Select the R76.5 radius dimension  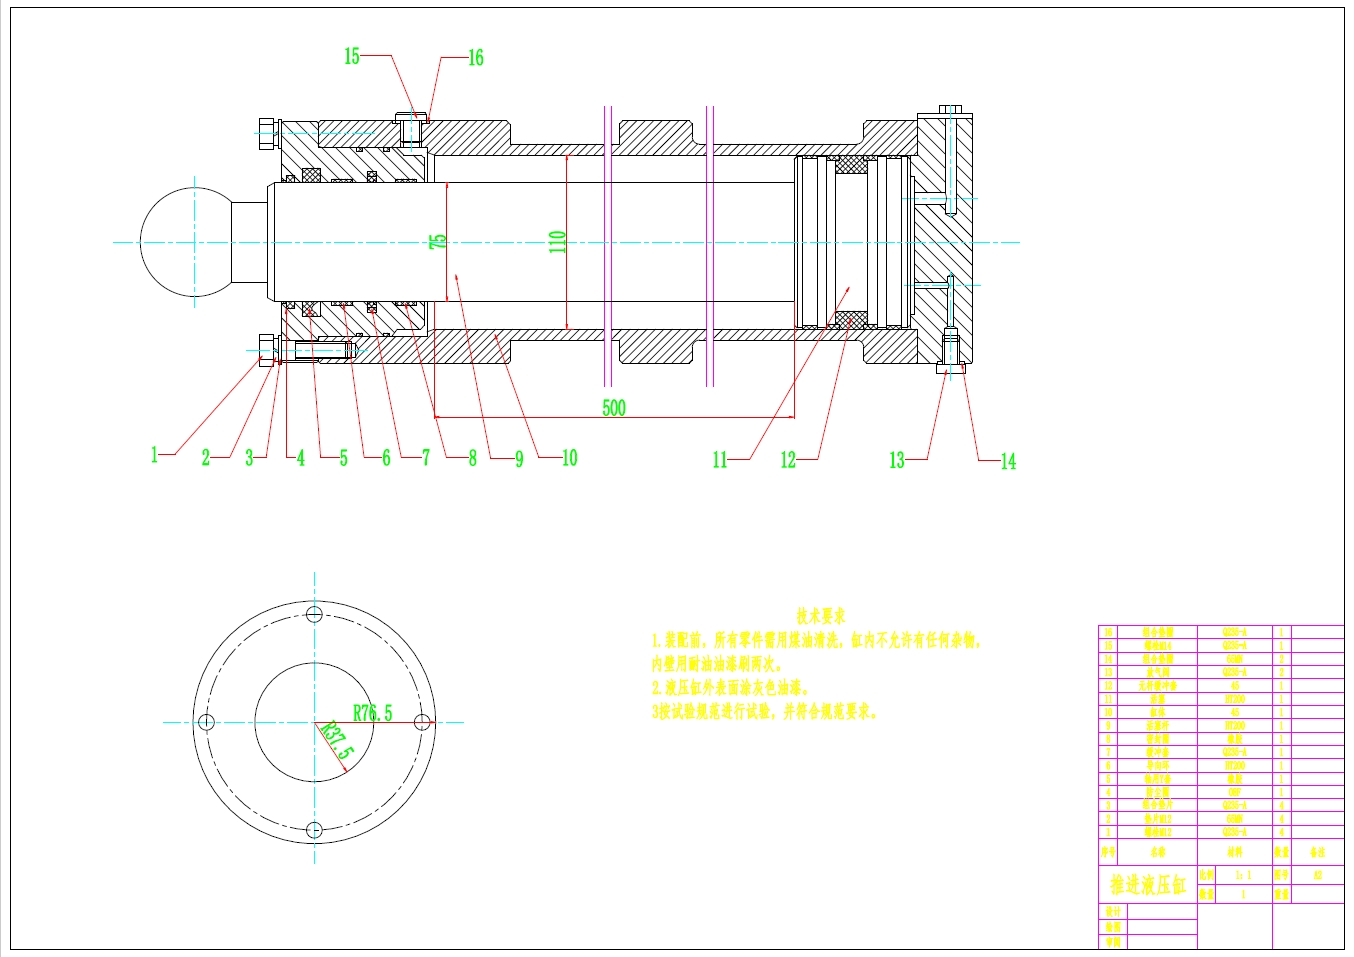click(x=373, y=713)
